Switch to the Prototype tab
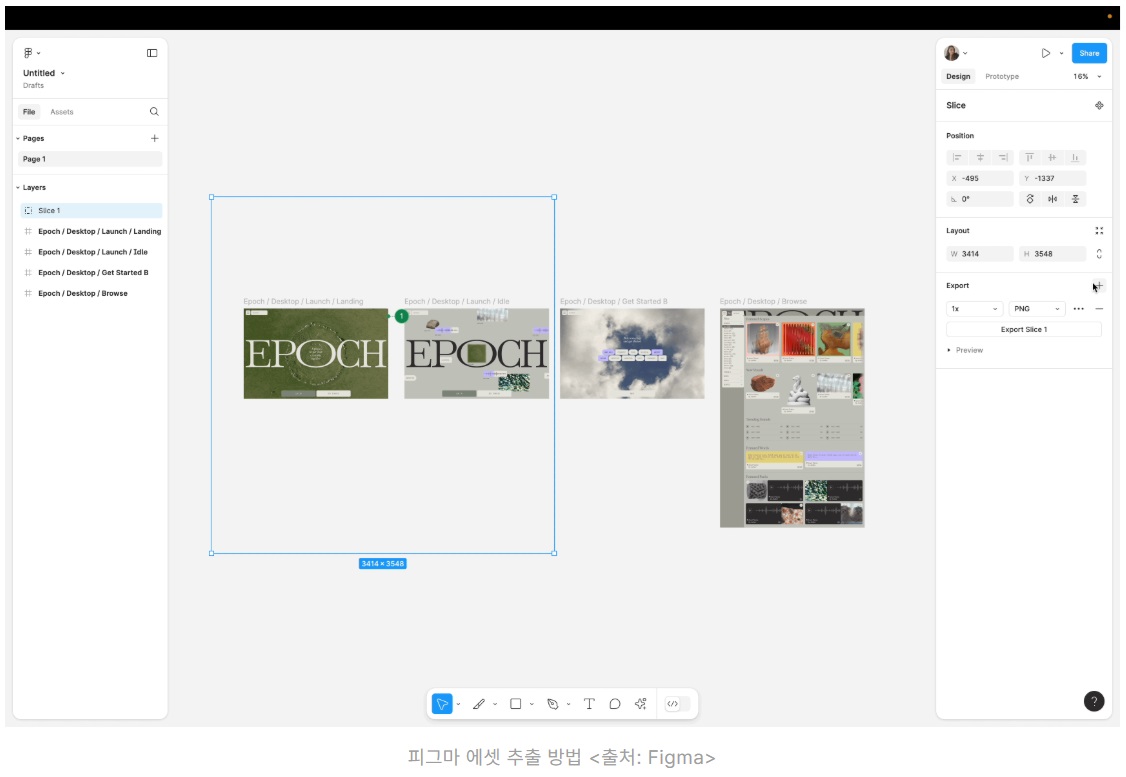The image size is (1126, 777). [1002, 76]
